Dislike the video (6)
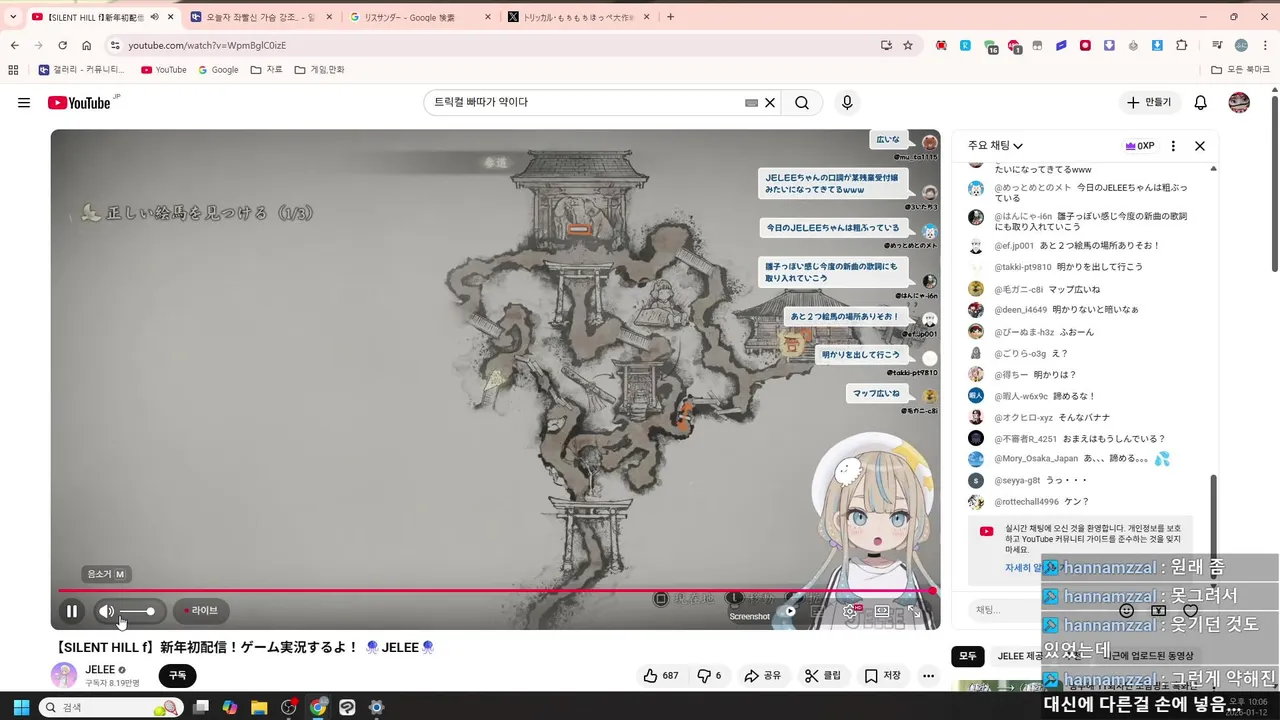Image resolution: width=1280 pixels, height=720 pixels. 709,676
